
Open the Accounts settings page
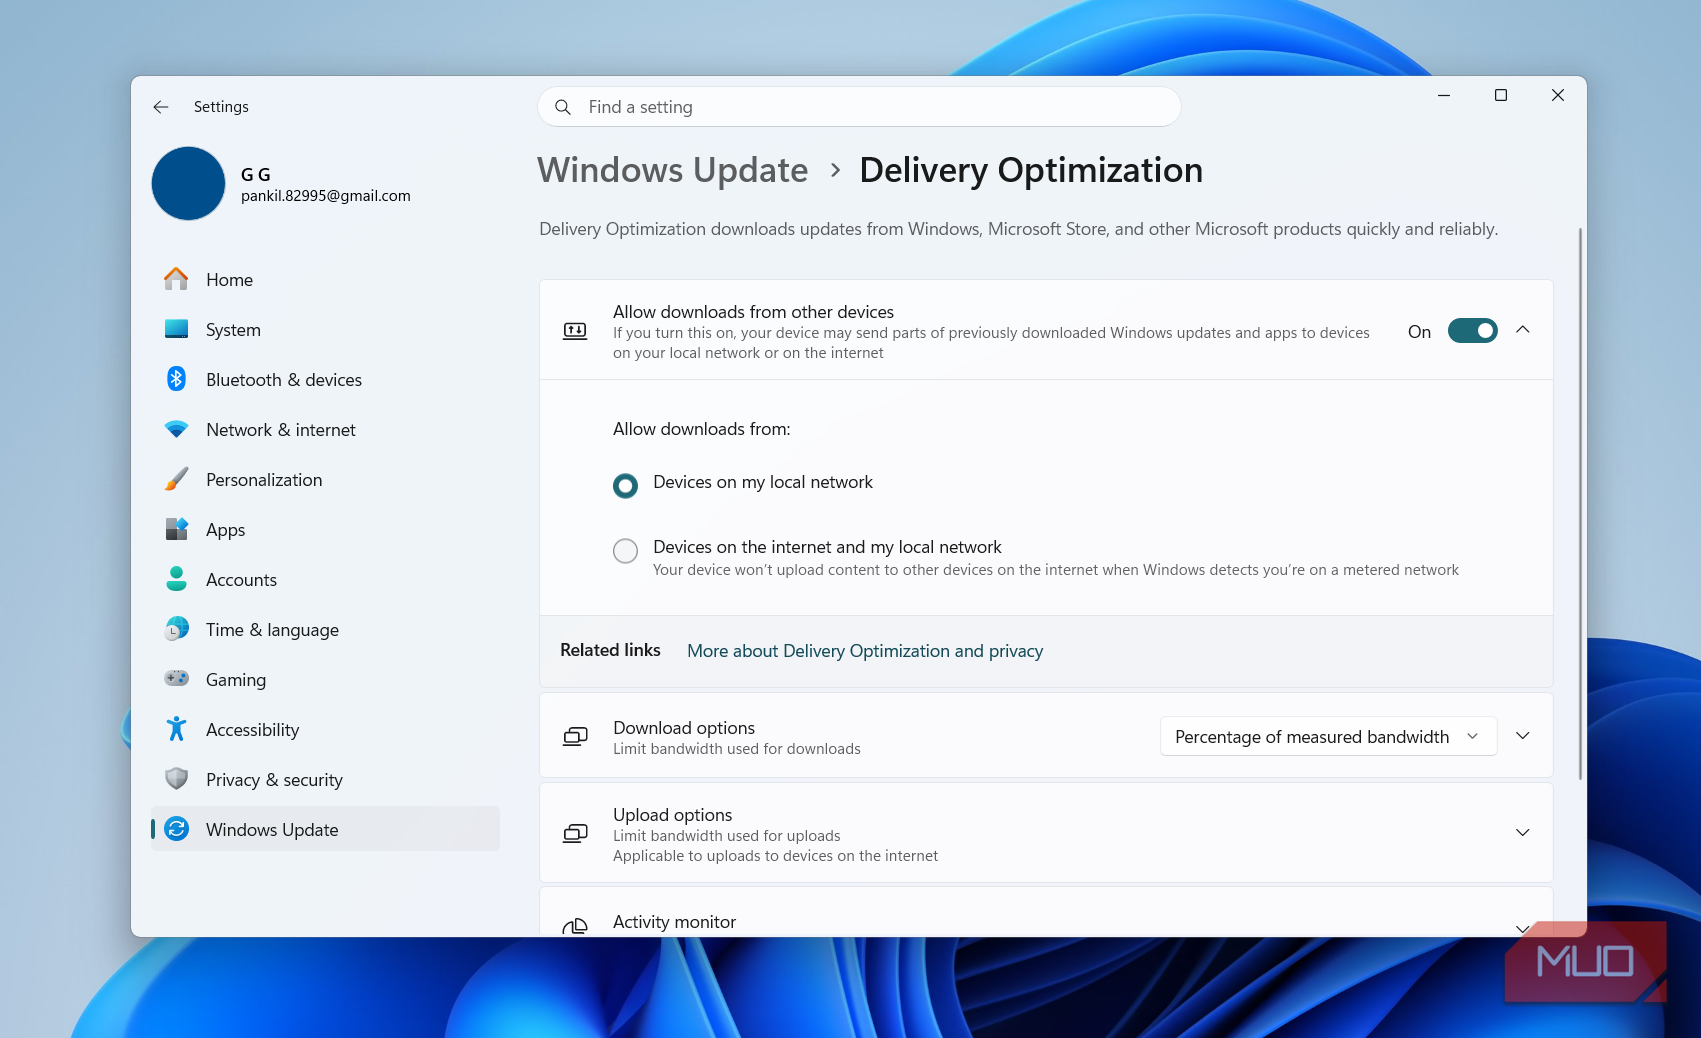pyautogui.click(x=325, y=579)
